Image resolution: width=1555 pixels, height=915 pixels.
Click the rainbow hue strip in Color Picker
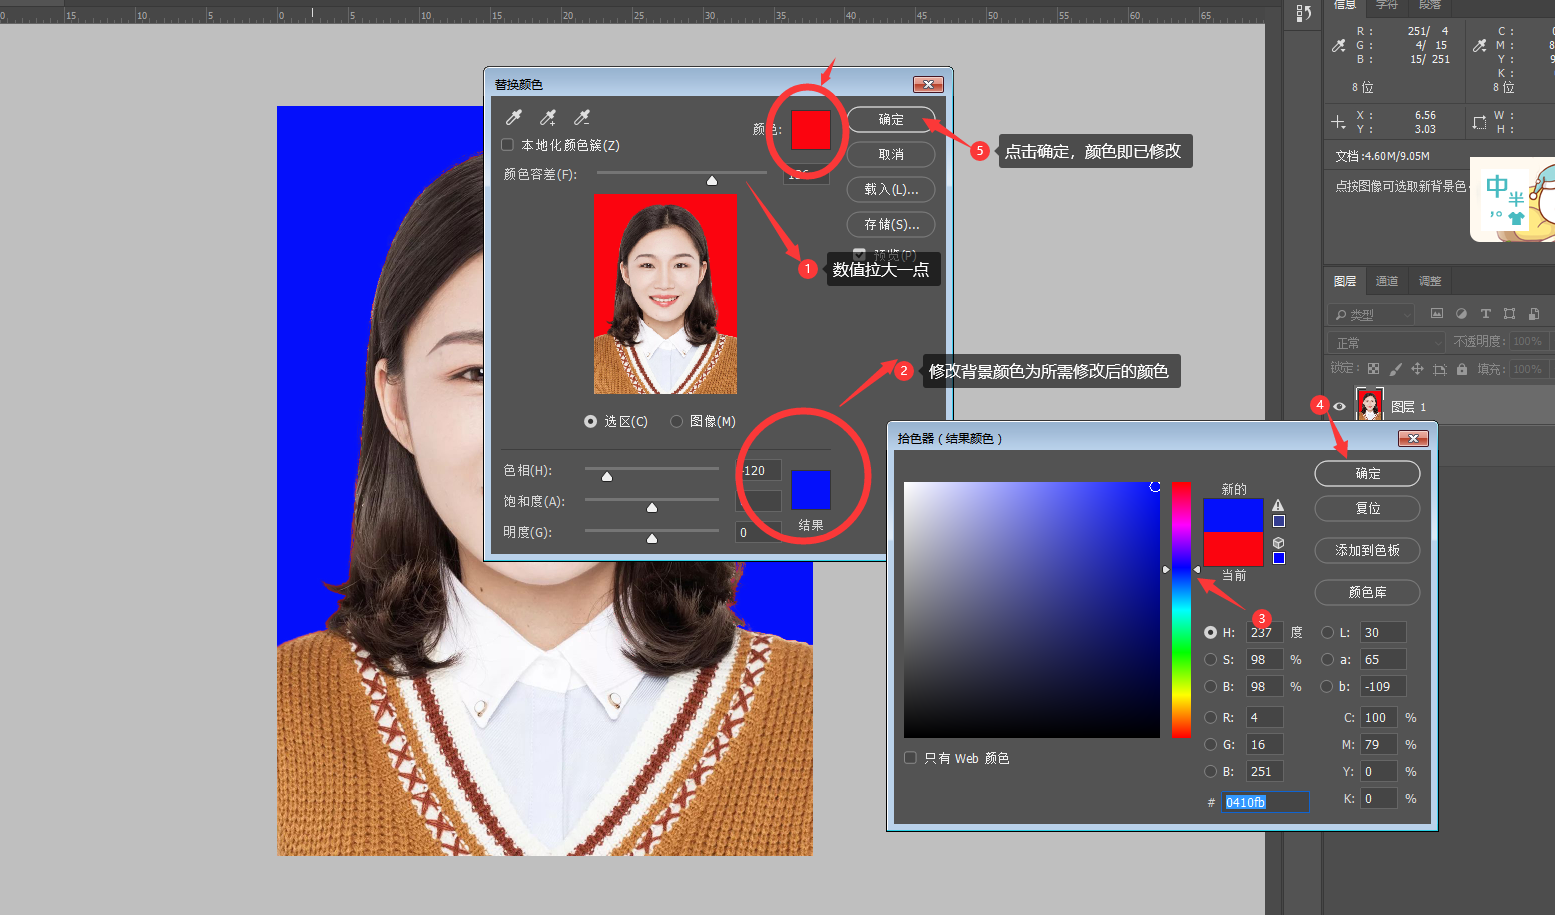[1181, 610]
